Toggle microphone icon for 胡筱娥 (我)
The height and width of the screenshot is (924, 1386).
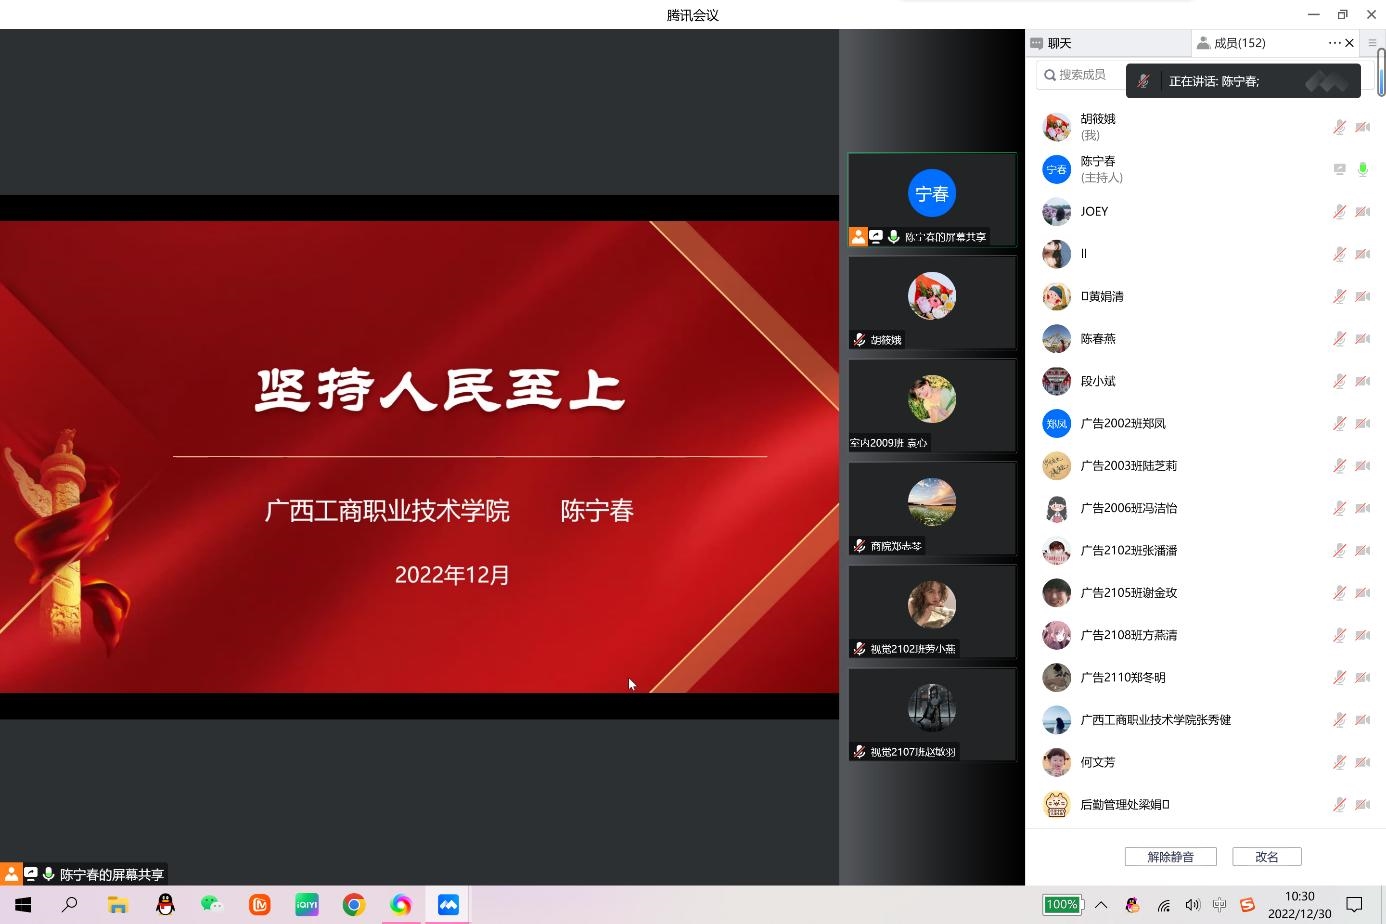pyautogui.click(x=1339, y=127)
